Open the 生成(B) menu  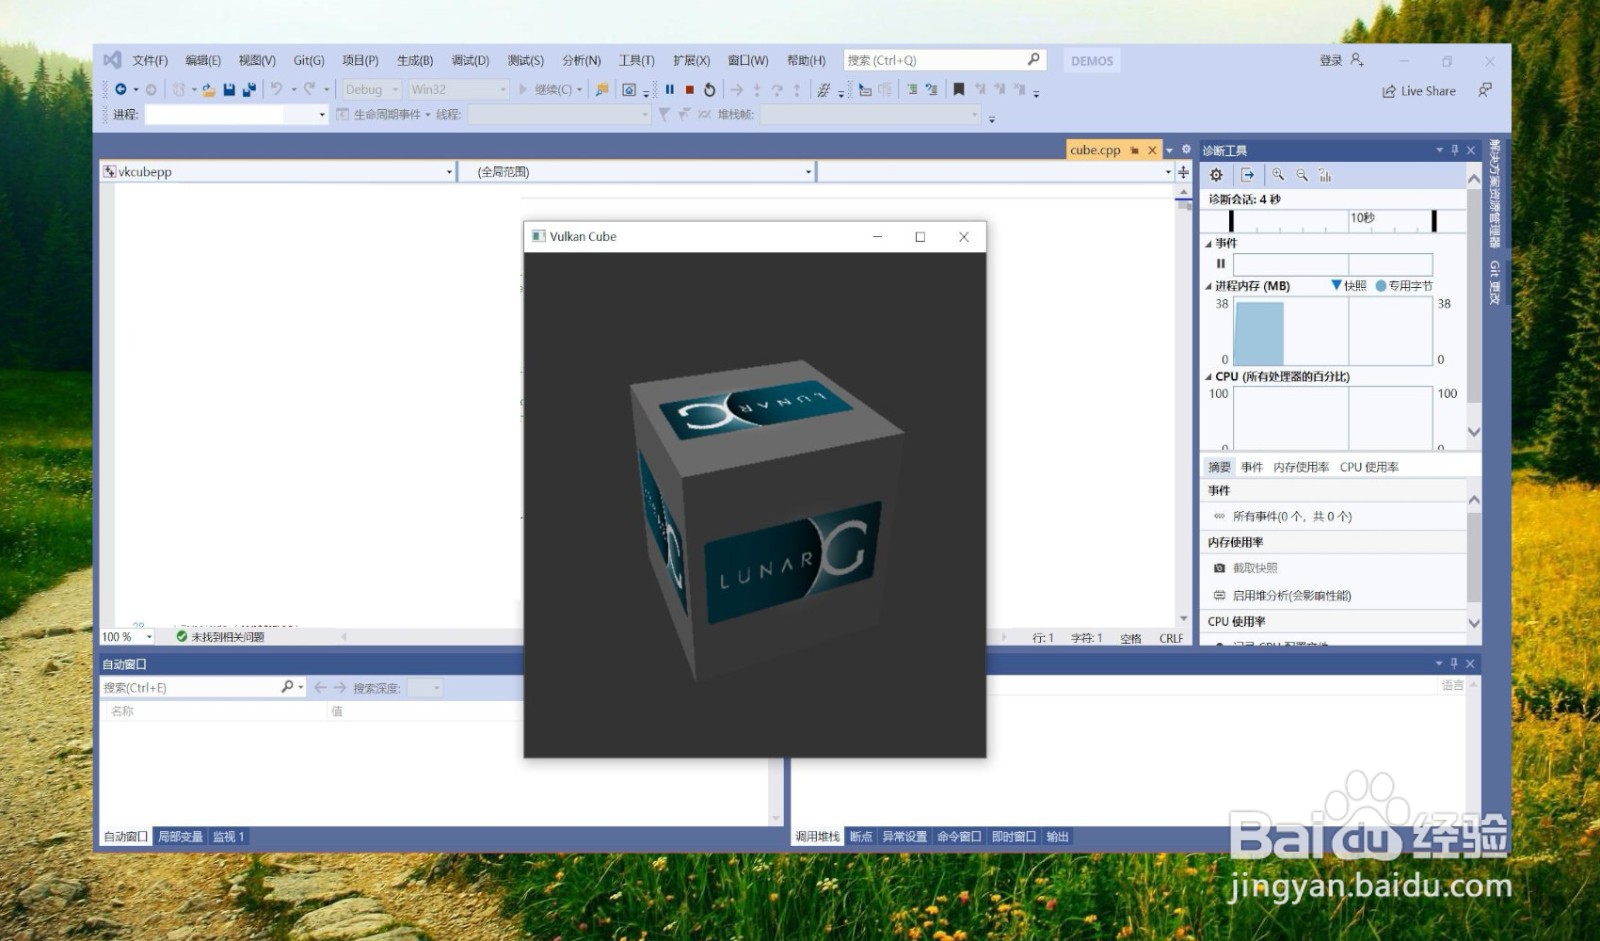tap(415, 61)
